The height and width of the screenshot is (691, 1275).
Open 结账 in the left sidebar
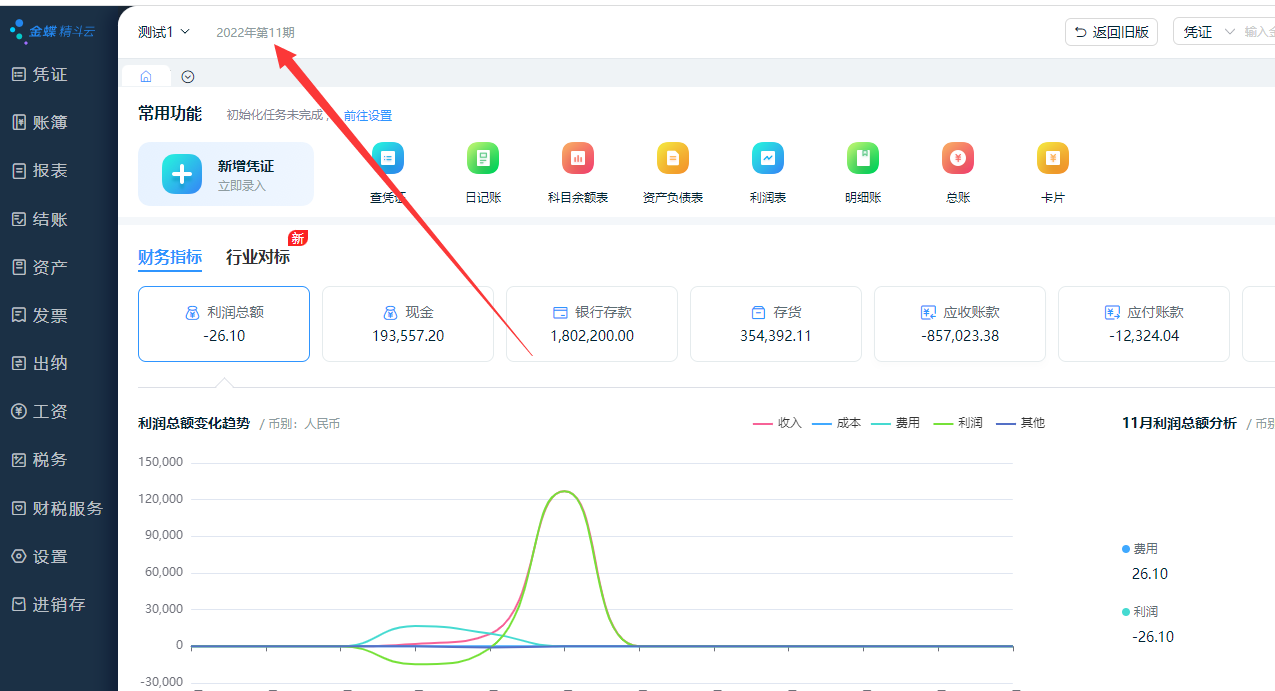point(50,219)
